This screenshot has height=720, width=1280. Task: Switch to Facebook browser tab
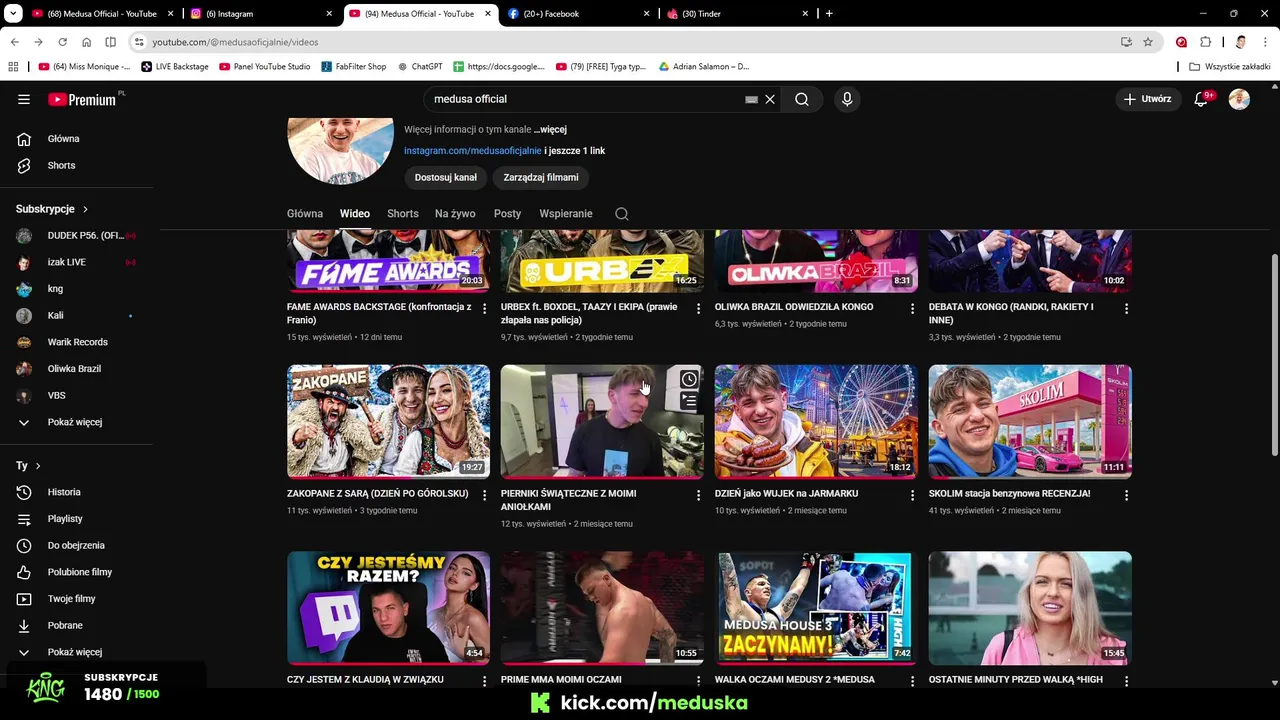(x=578, y=14)
